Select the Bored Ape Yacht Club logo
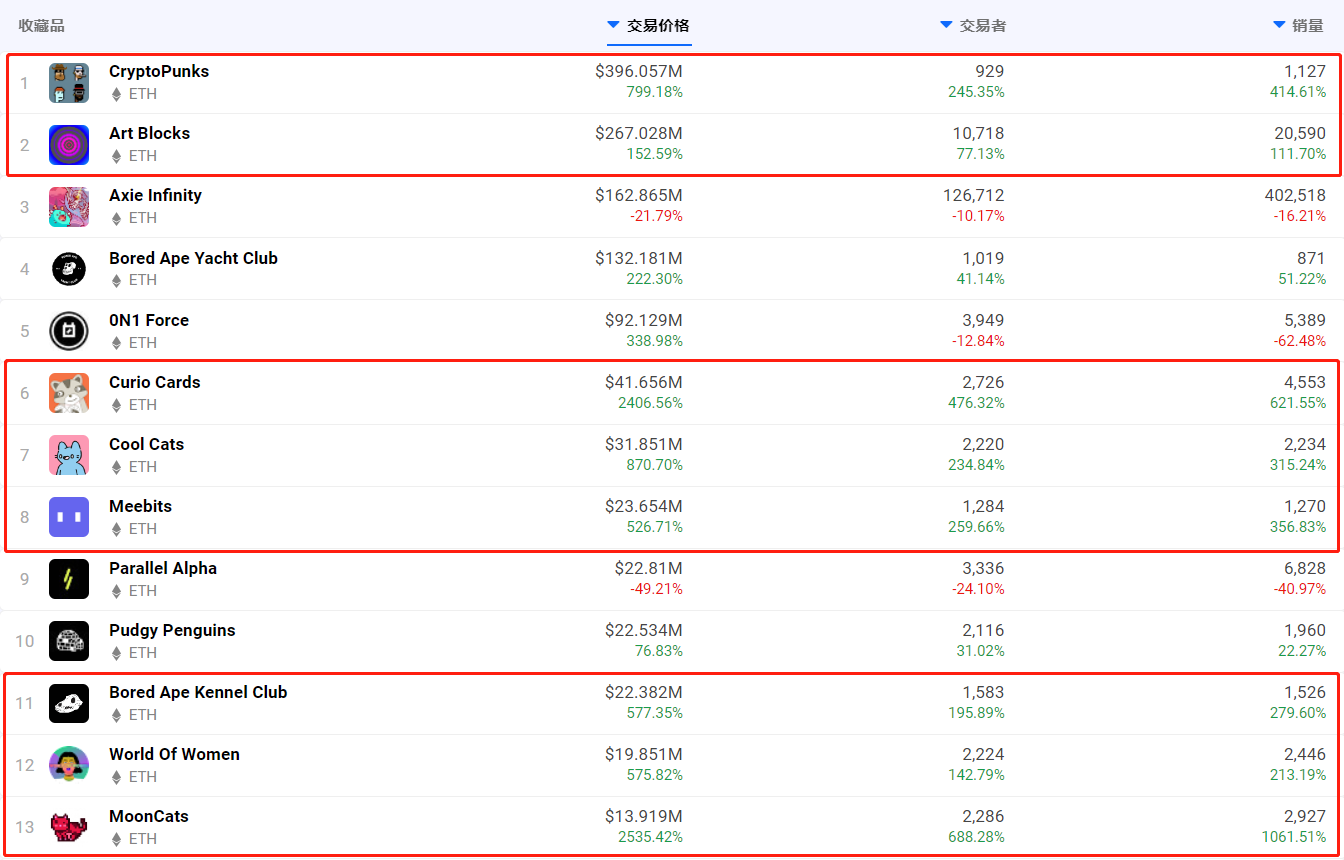The image size is (1344, 860). [69, 269]
